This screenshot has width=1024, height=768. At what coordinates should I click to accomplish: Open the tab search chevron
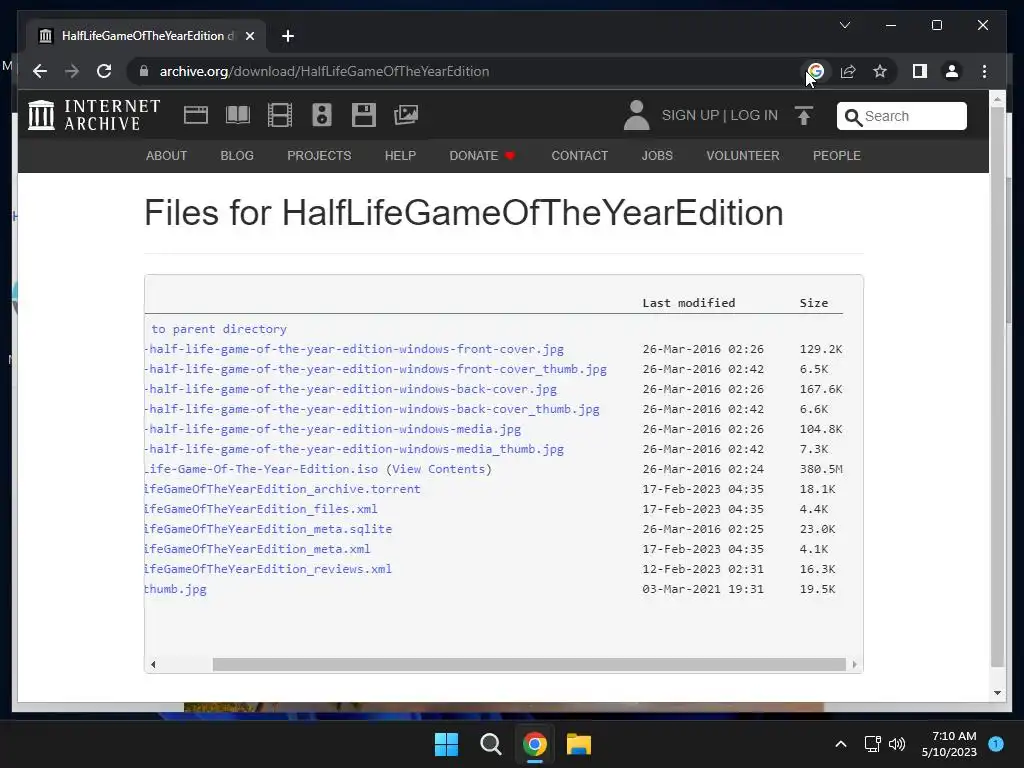click(x=844, y=25)
